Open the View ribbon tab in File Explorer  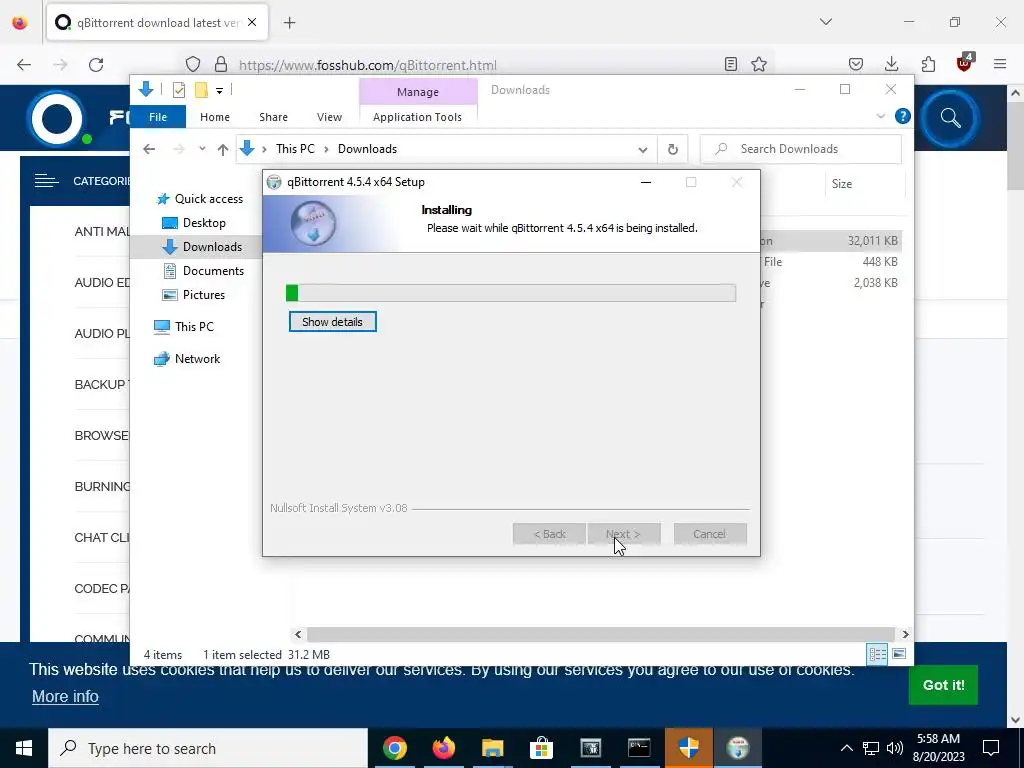(x=329, y=117)
